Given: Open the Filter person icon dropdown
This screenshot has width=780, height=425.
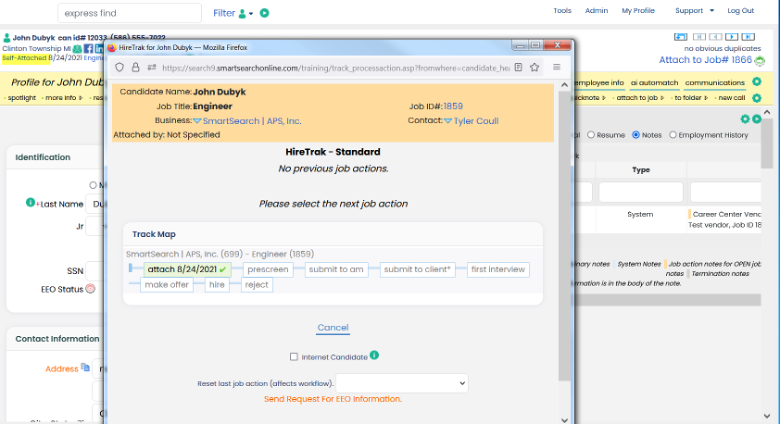Looking at the screenshot, I should click(x=246, y=13).
